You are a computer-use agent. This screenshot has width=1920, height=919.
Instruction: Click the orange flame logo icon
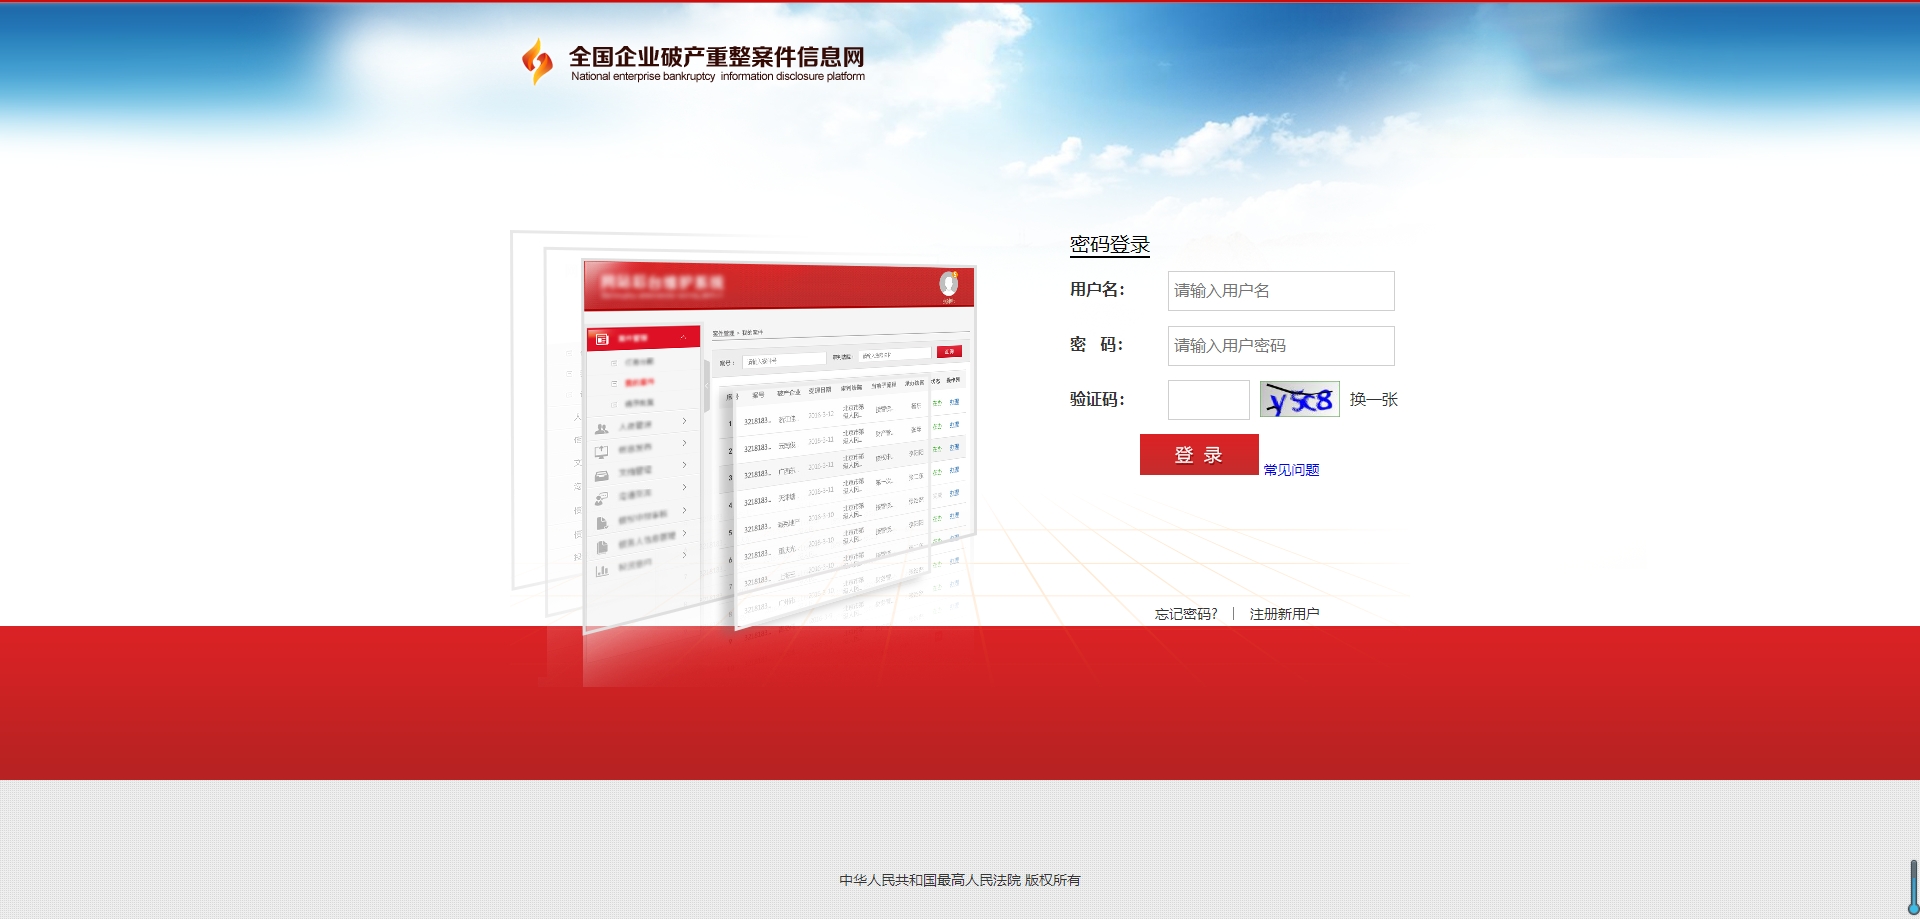coord(537,61)
